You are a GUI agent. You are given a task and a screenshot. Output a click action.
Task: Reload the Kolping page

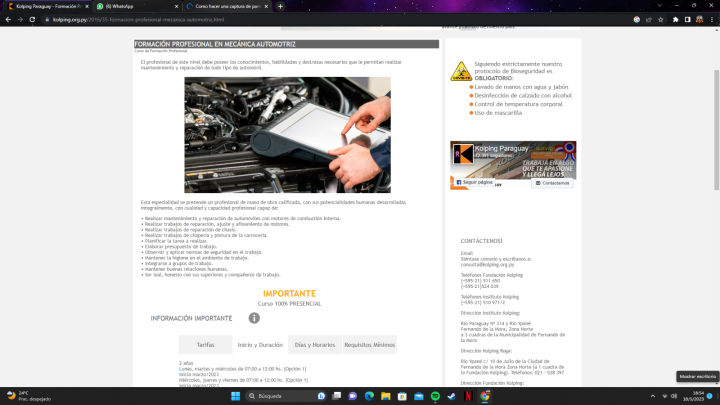[32, 20]
